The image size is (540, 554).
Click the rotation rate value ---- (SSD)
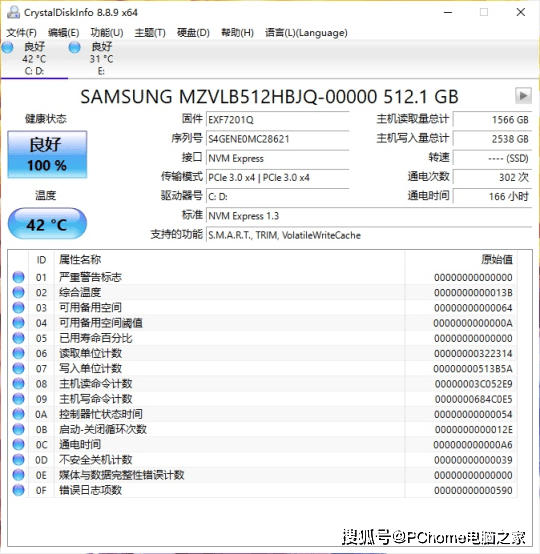point(492,158)
